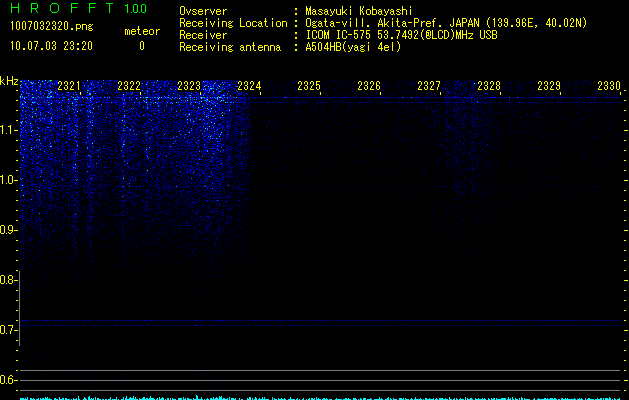Image resolution: width=629 pixels, height=400 pixels.
Task: Click the 1.1 kHz axis label
Action: point(8,130)
